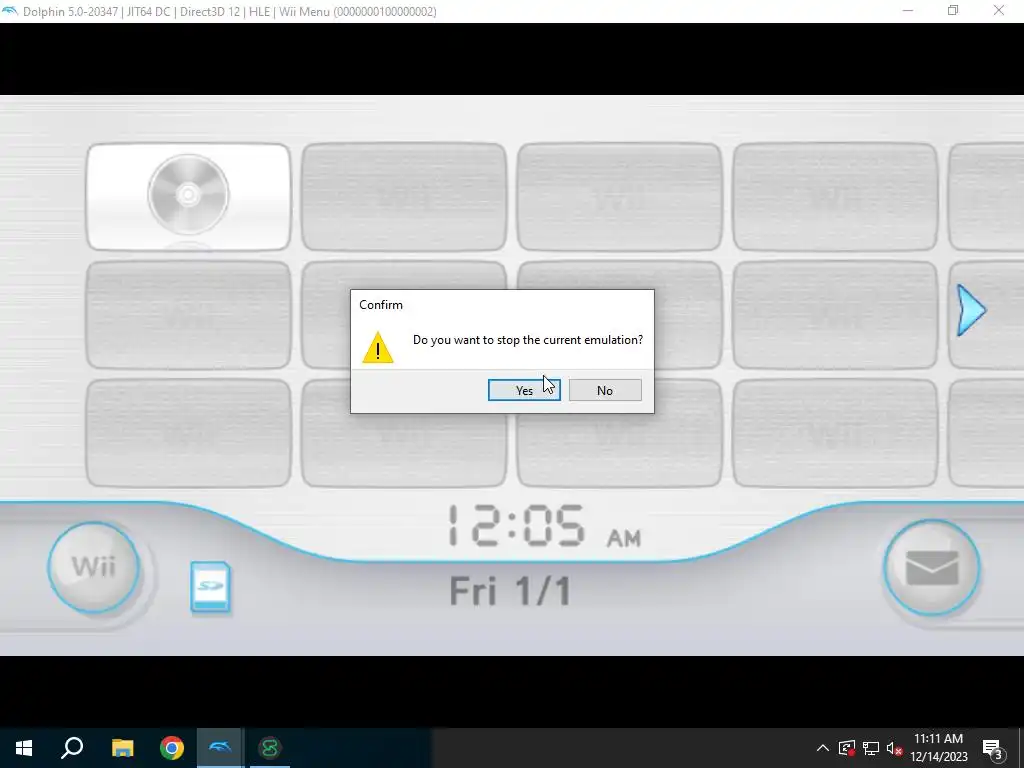Decline stopping emulation with No
The height and width of the screenshot is (768, 1024).
pos(605,390)
